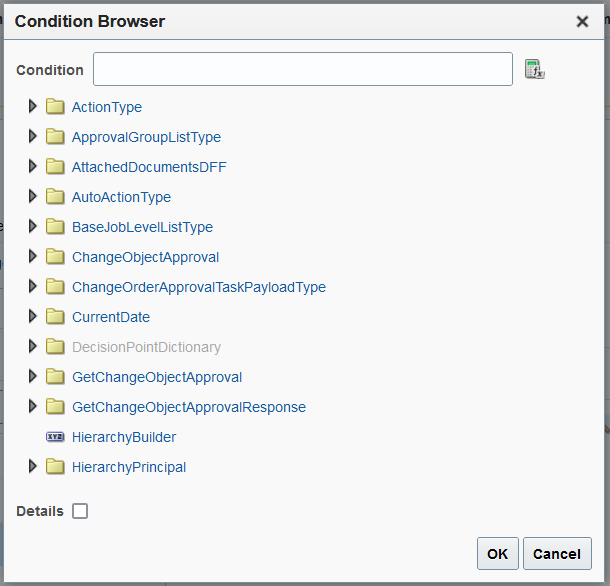Expand the ChangeObjectApproval node
This screenshot has width=610, height=586.
(33, 256)
